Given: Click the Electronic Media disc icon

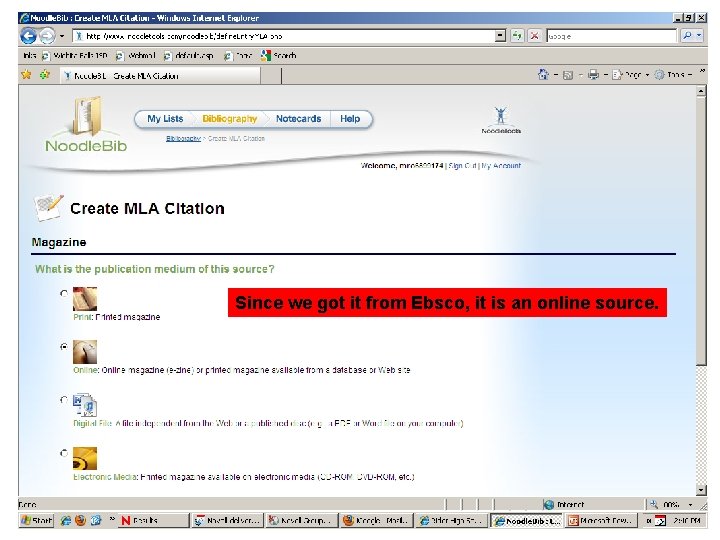Looking at the screenshot, I should tap(85, 459).
